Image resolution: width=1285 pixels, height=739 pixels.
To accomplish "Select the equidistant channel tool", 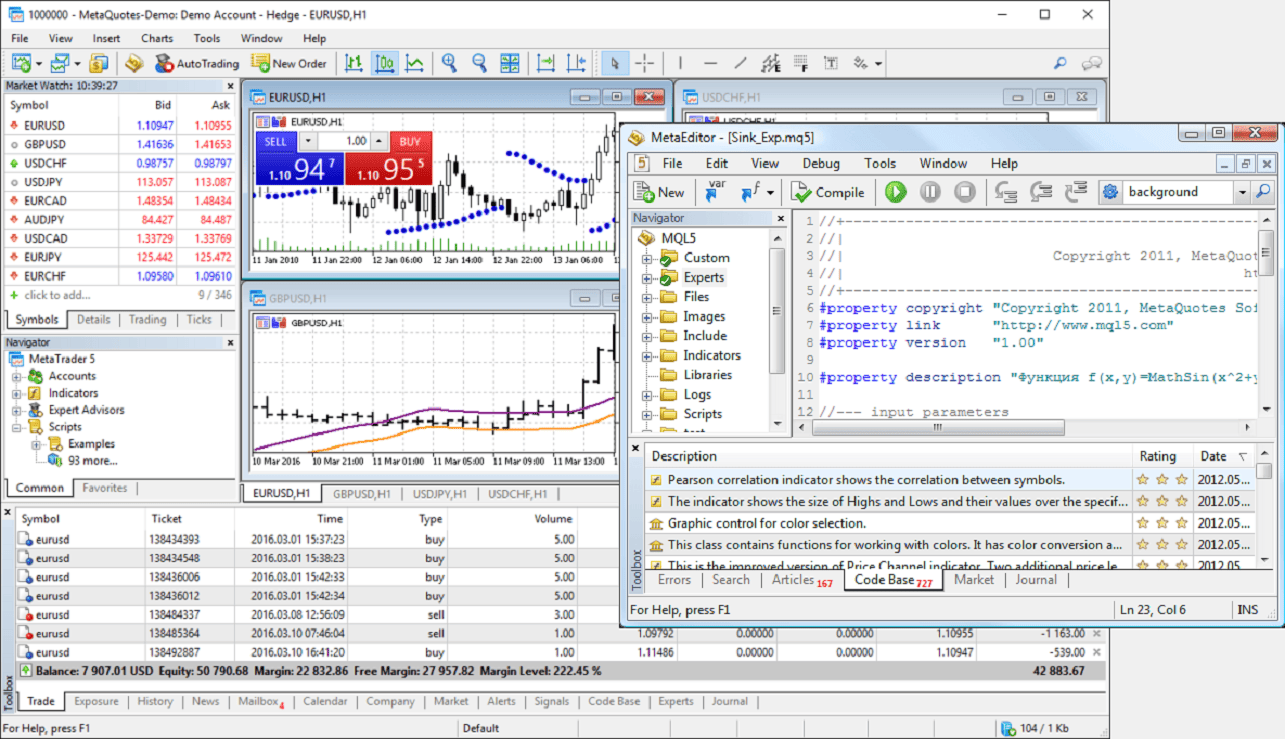I will (x=770, y=63).
